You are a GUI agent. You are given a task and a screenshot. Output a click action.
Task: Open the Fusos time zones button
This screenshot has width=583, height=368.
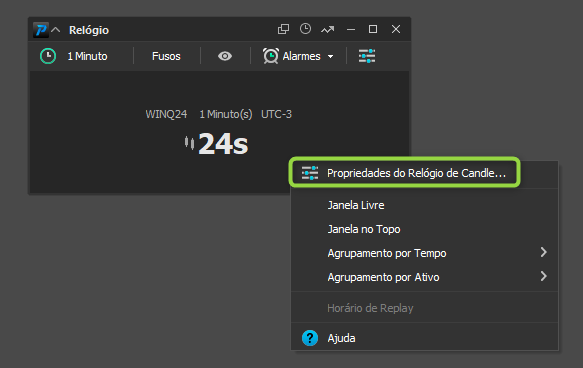[166, 56]
